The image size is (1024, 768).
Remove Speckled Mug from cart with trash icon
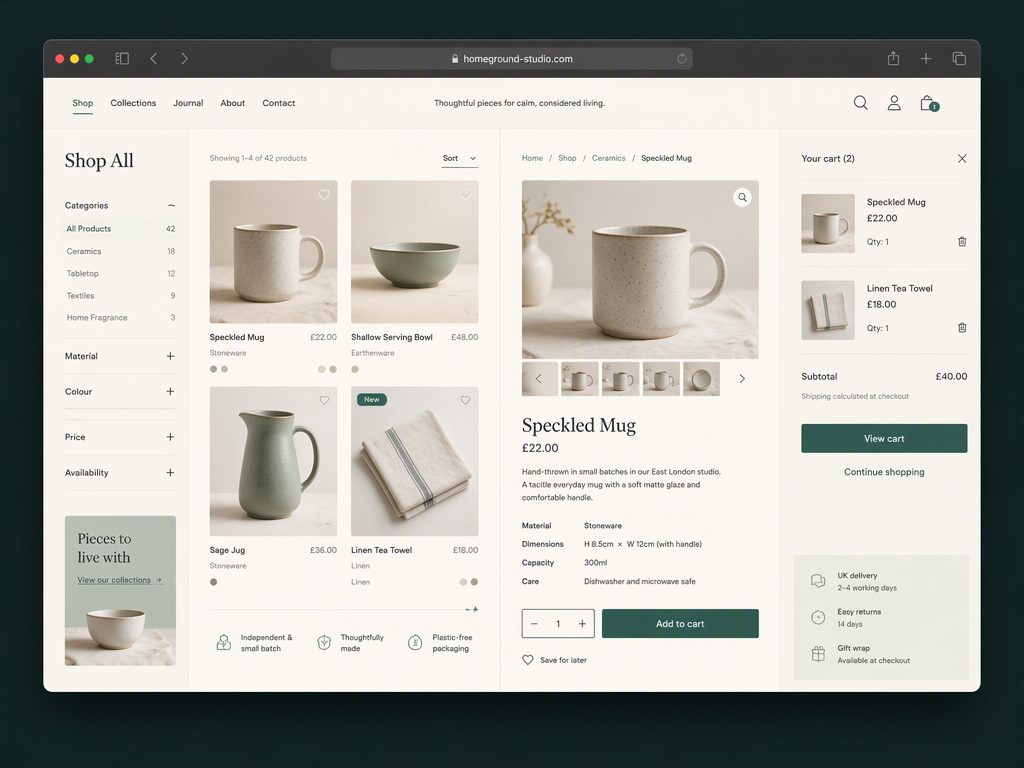click(x=962, y=242)
